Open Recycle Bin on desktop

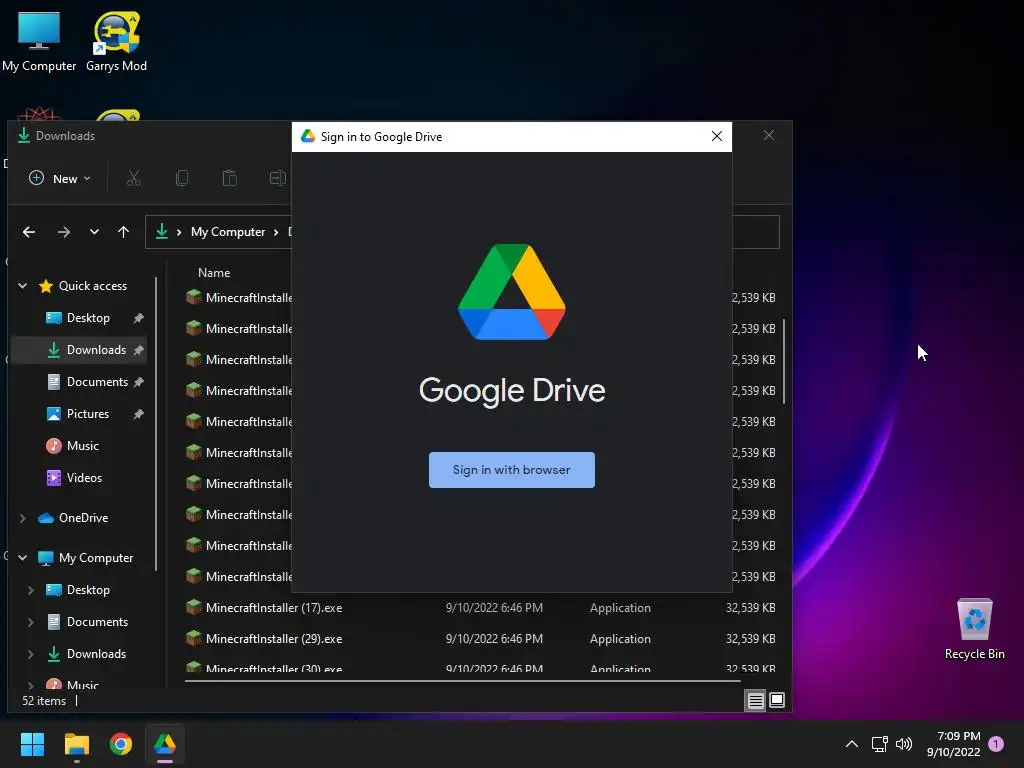(974, 629)
